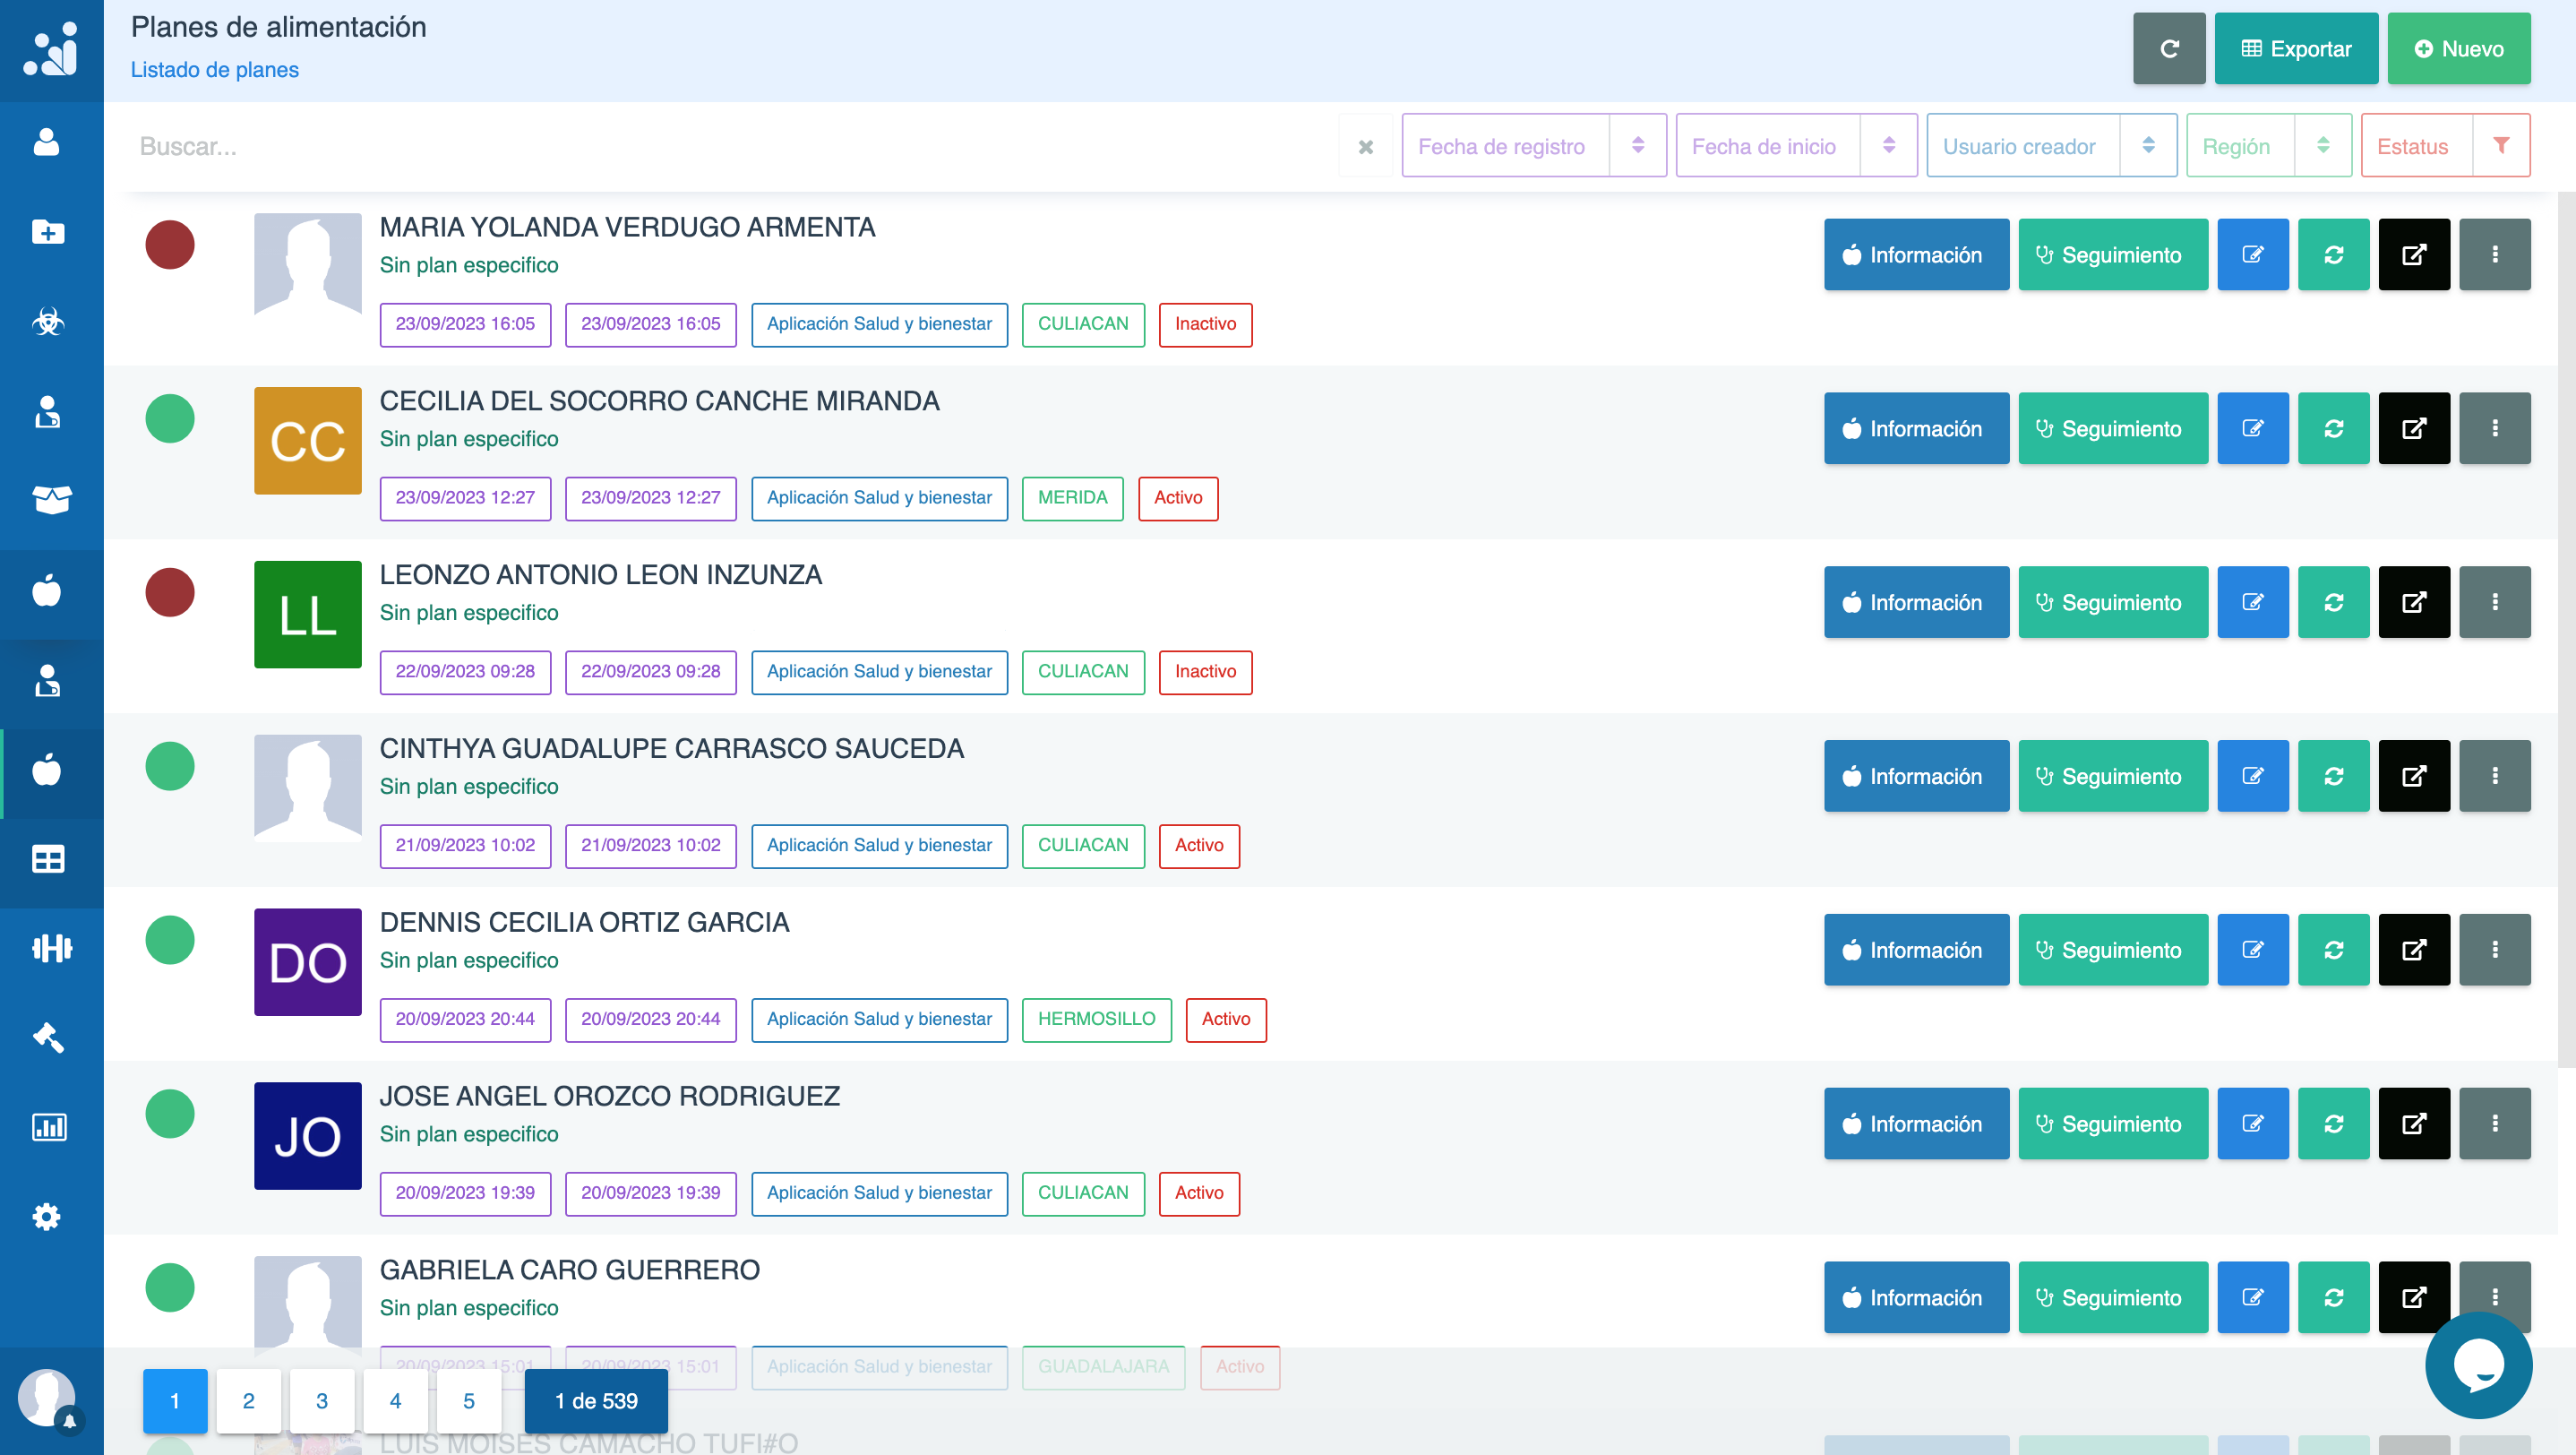Click the reload button in header
The height and width of the screenshot is (1455, 2576).
click(2168, 49)
